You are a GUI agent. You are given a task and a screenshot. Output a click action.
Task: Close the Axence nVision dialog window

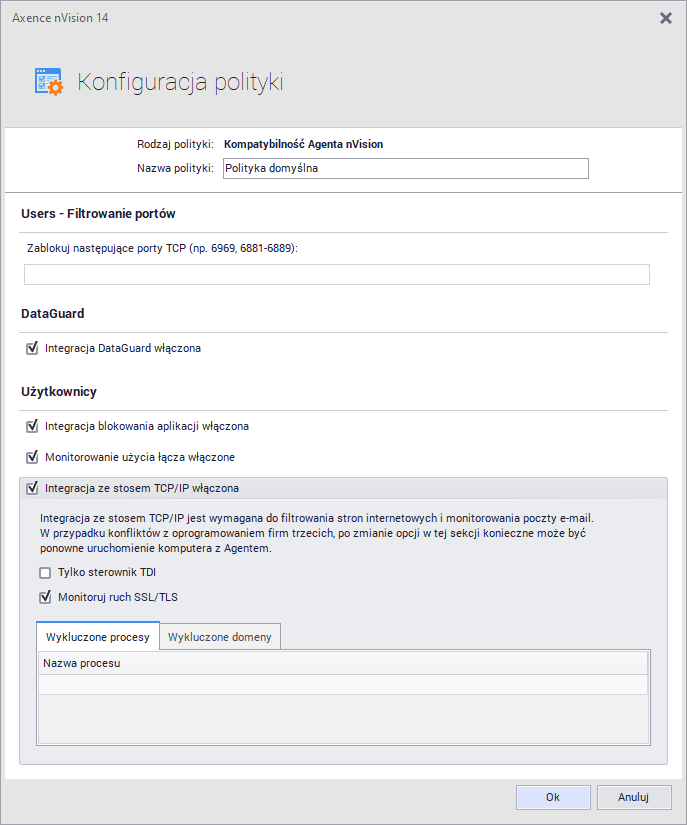click(666, 18)
